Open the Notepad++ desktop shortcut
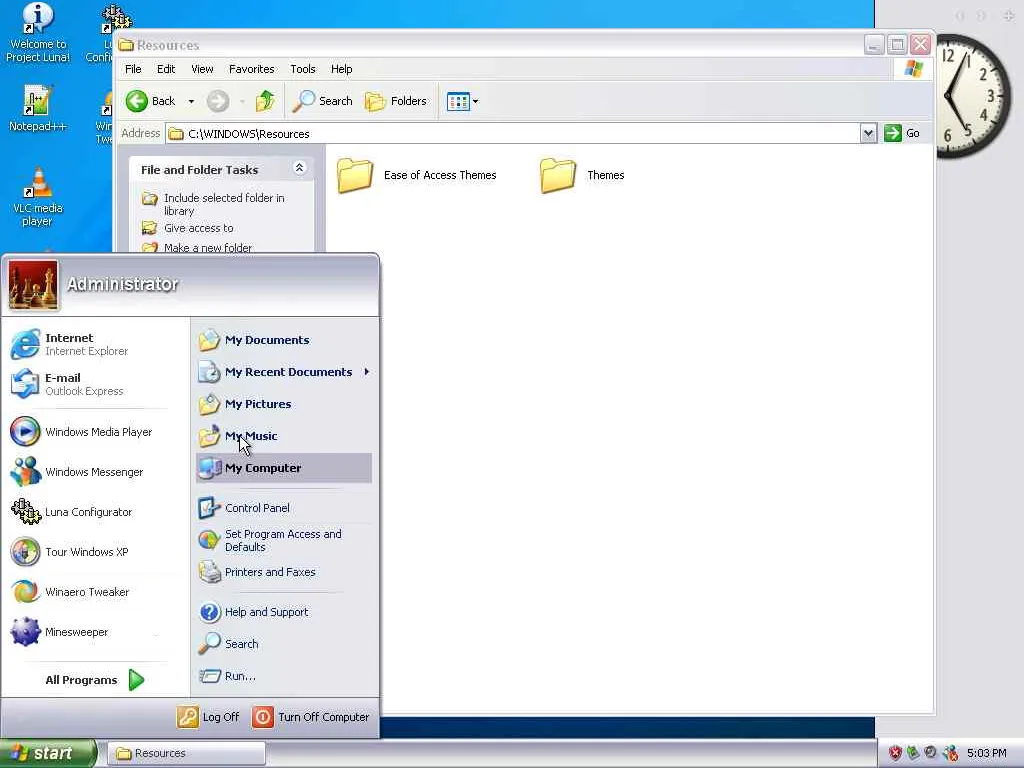Screen dimensions: 1024x768 tap(37, 108)
